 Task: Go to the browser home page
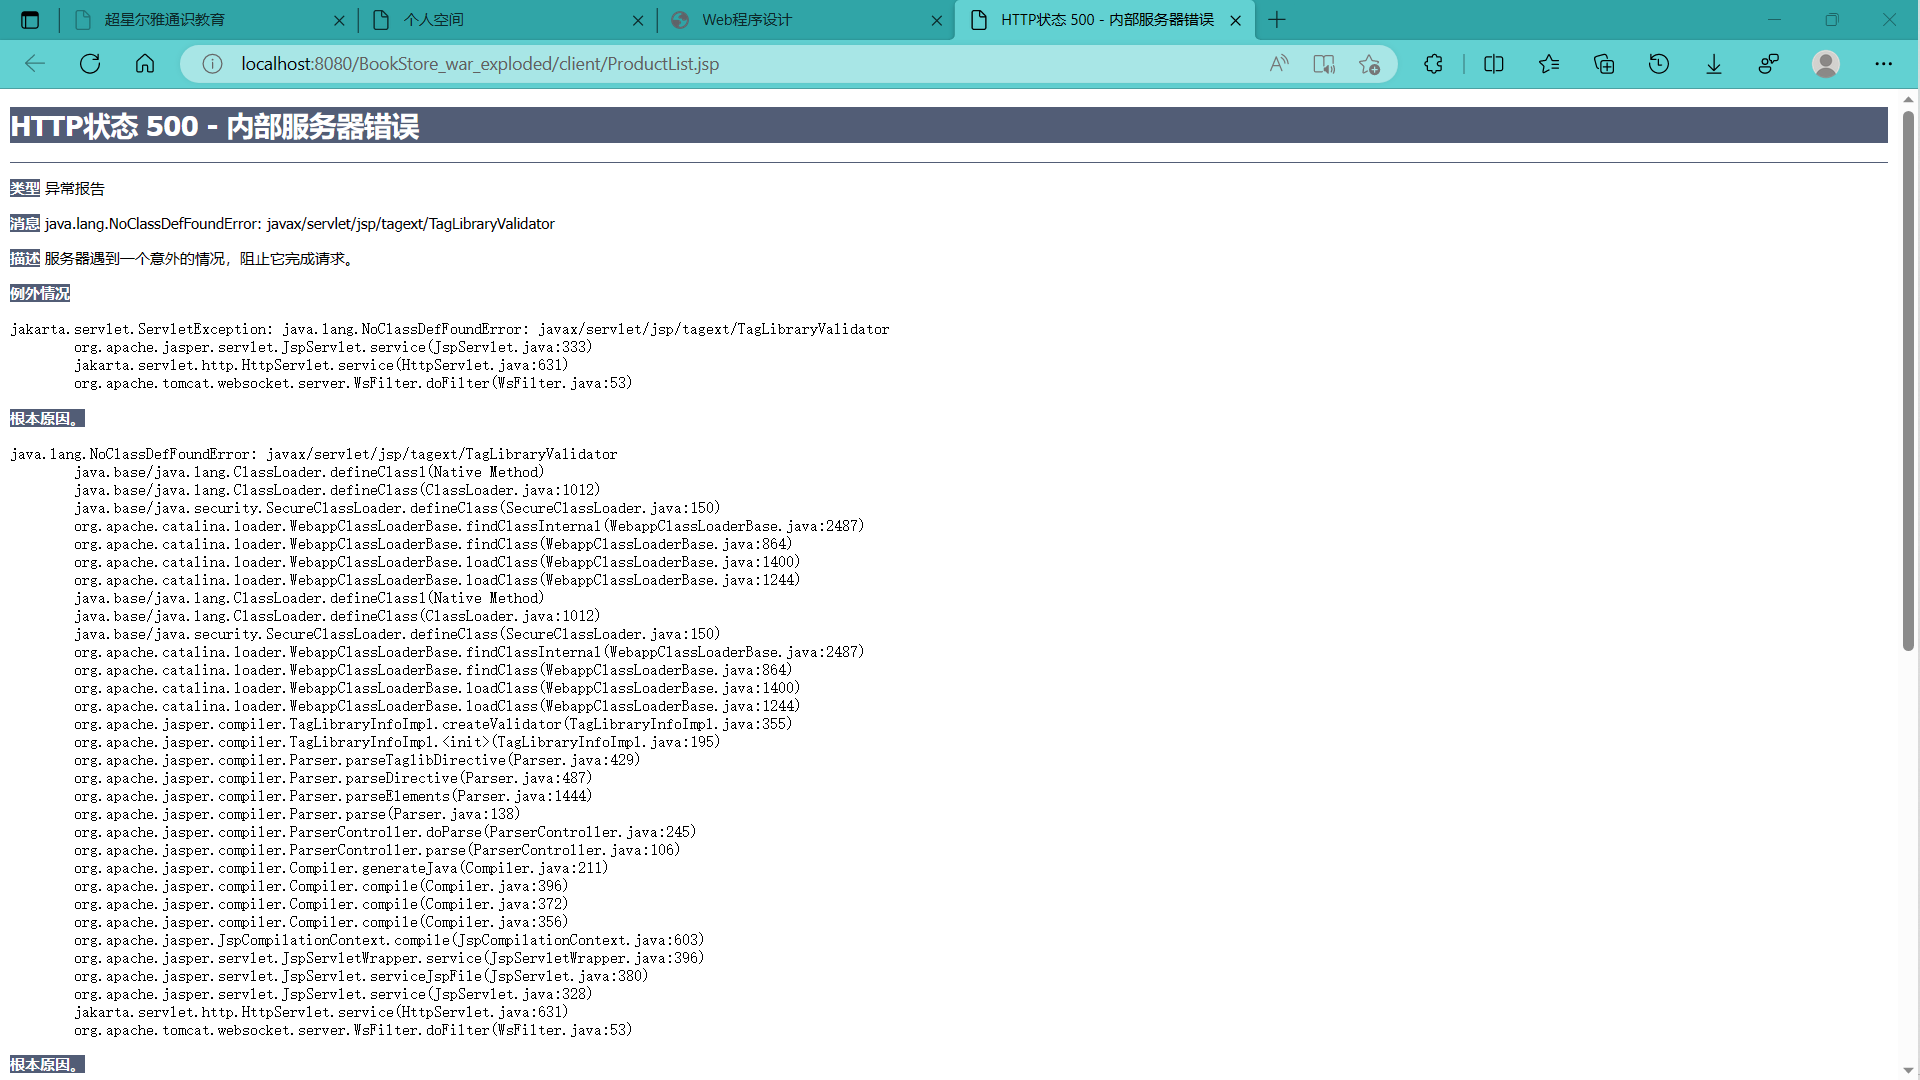(145, 64)
